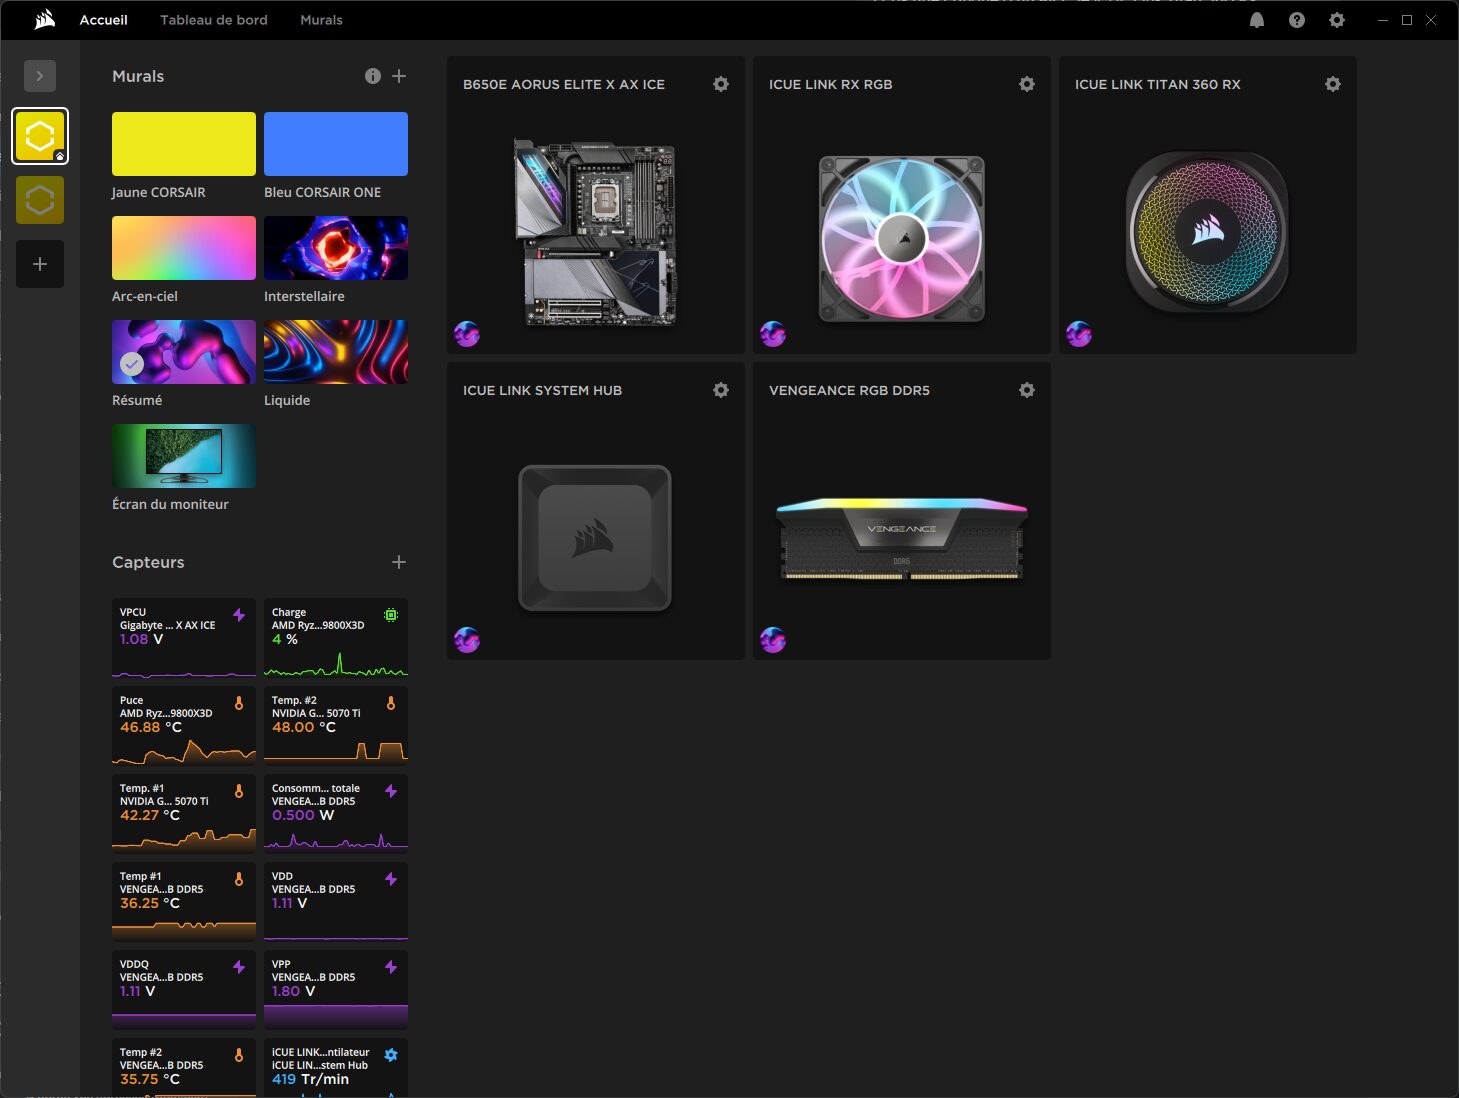Switch to the Murals tab
Image resolution: width=1459 pixels, height=1098 pixels.
[321, 20]
